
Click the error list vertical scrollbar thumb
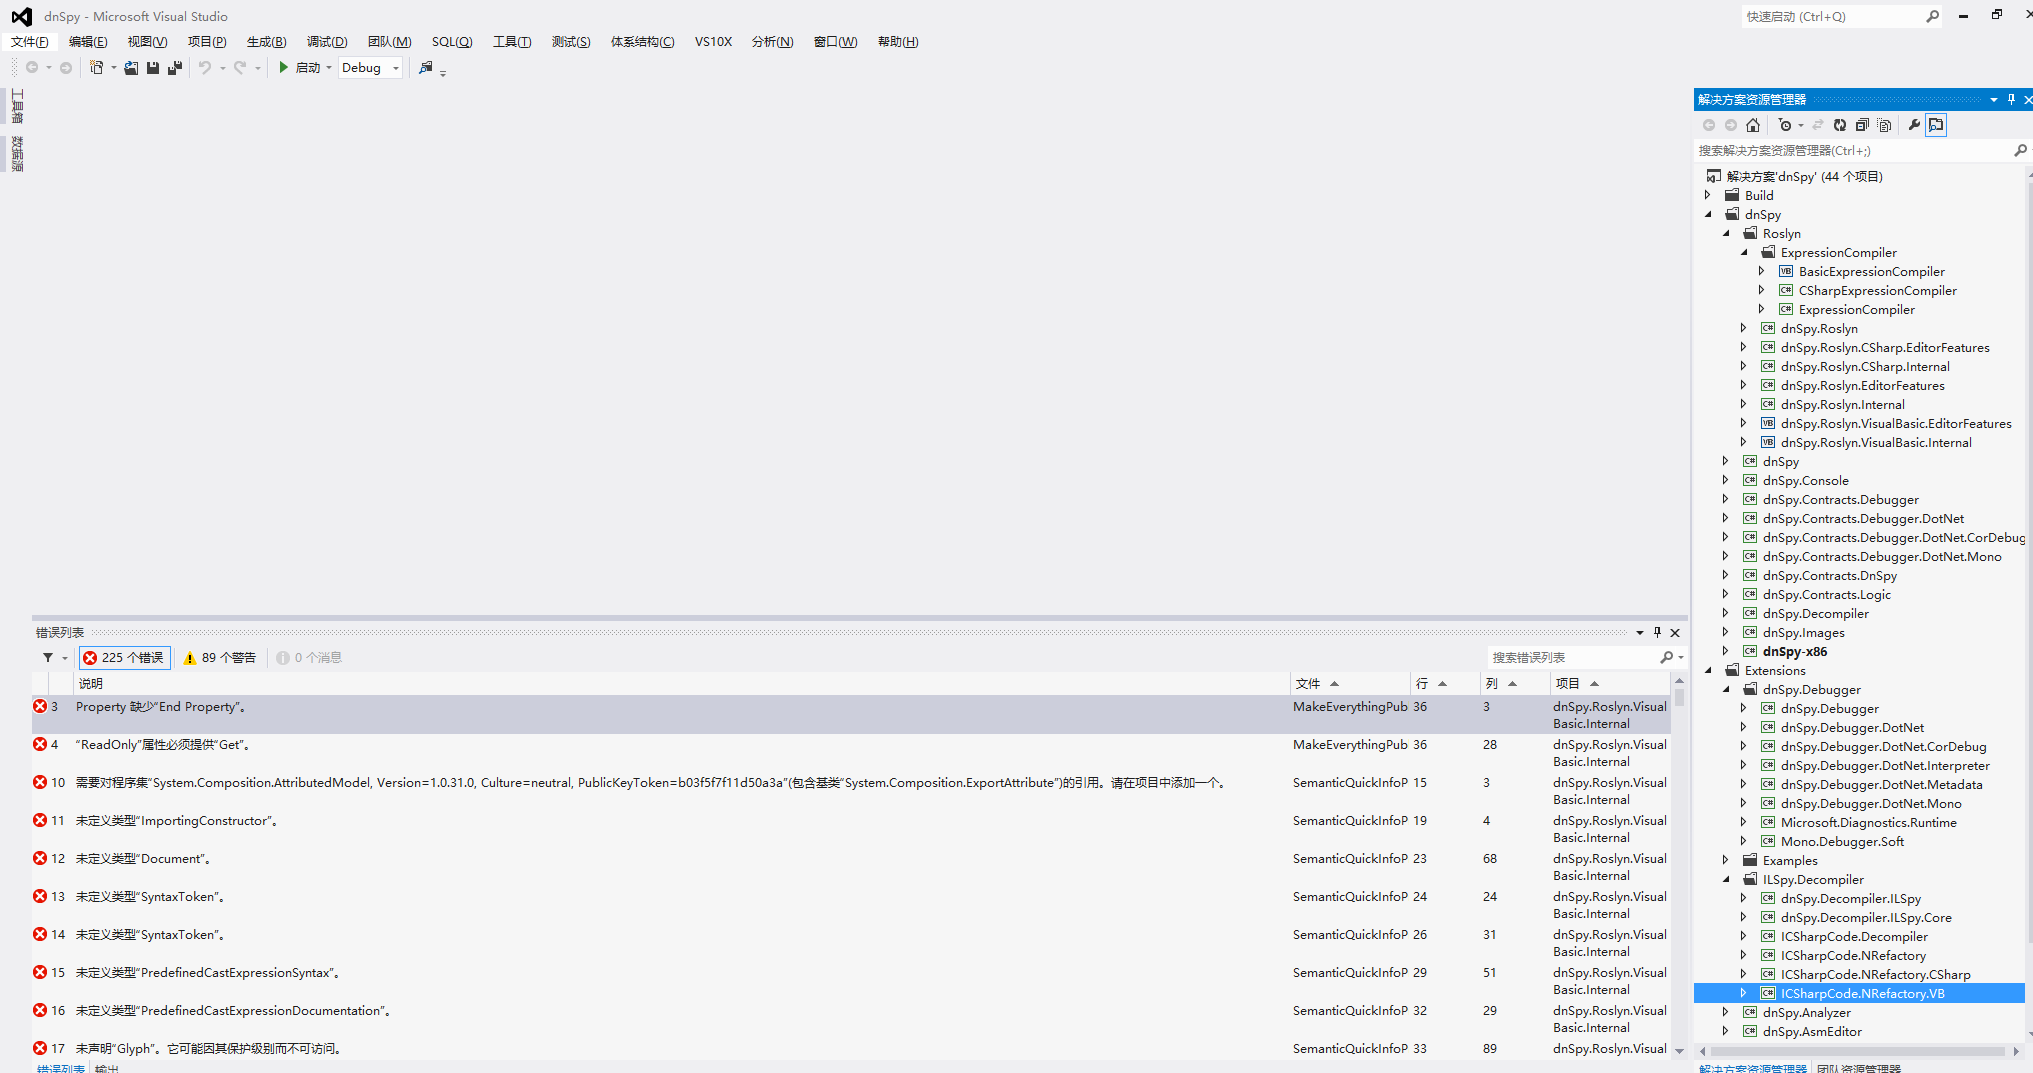coord(1679,697)
